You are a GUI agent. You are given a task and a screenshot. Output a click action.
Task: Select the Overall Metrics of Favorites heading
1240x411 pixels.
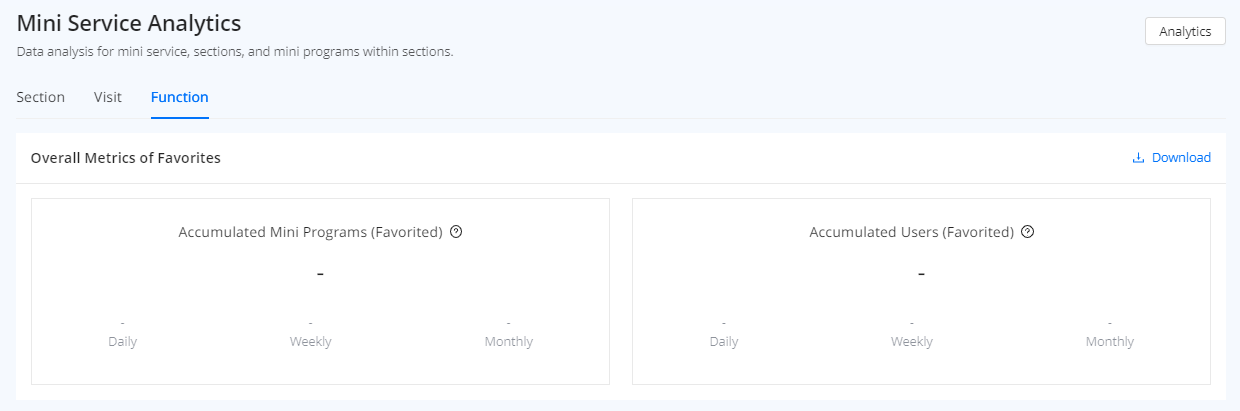click(126, 158)
